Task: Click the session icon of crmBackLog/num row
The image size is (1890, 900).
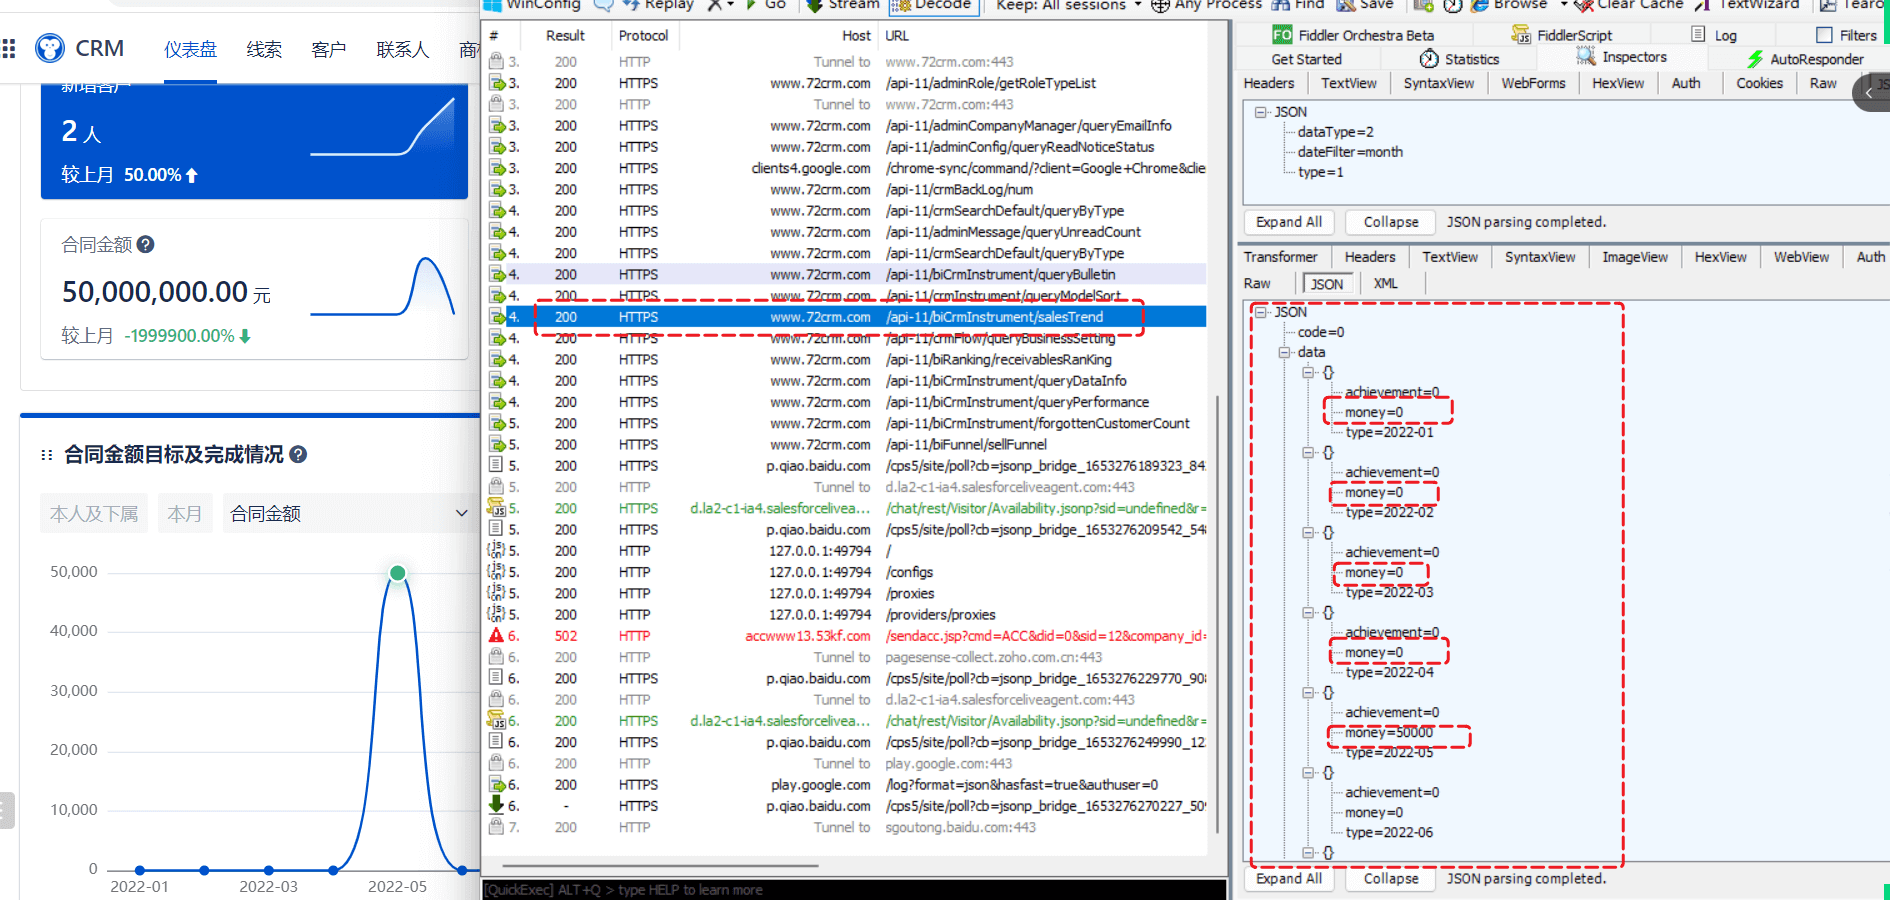Action: 496,189
